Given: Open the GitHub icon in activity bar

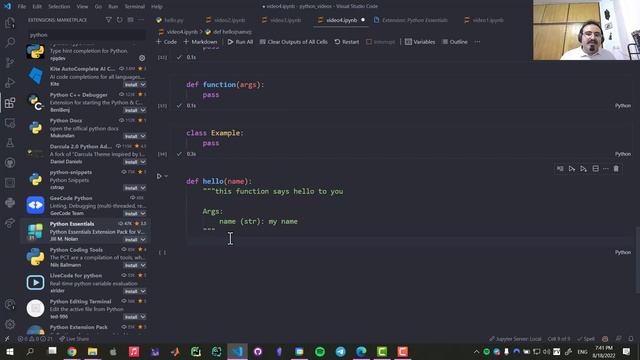Looking at the screenshot, I should [10, 162].
